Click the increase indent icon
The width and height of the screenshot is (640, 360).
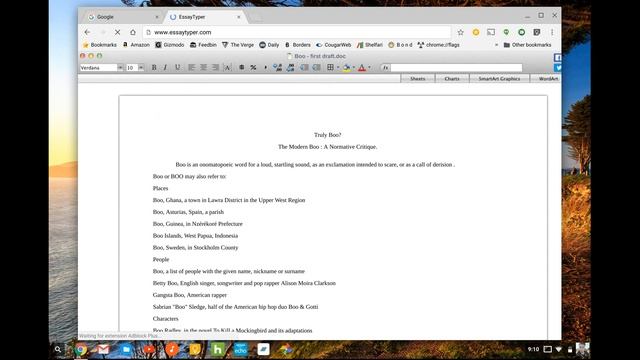[x=316, y=67]
